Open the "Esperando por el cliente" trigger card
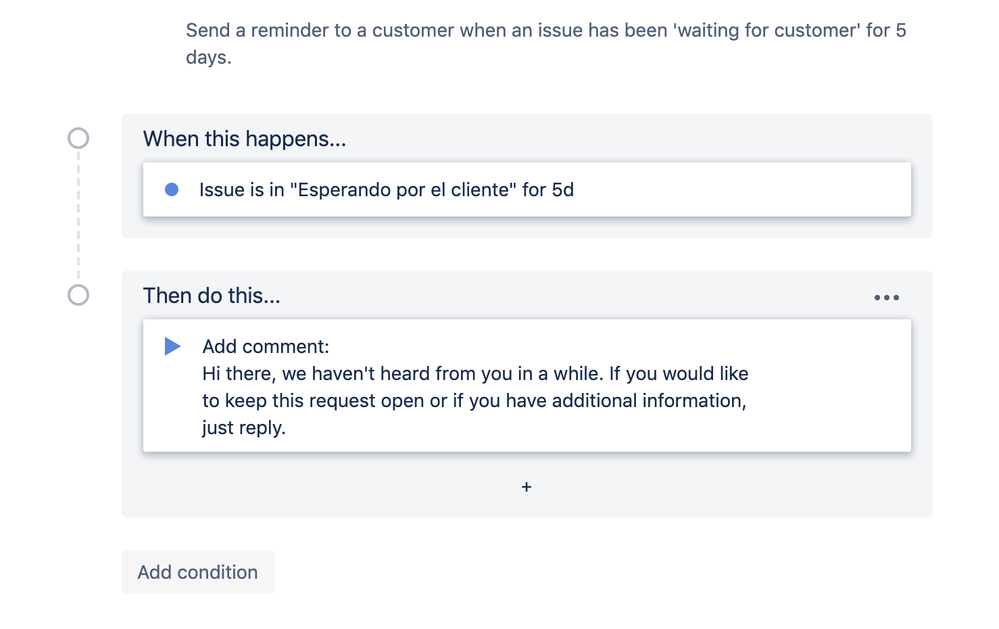 point(527,189)
